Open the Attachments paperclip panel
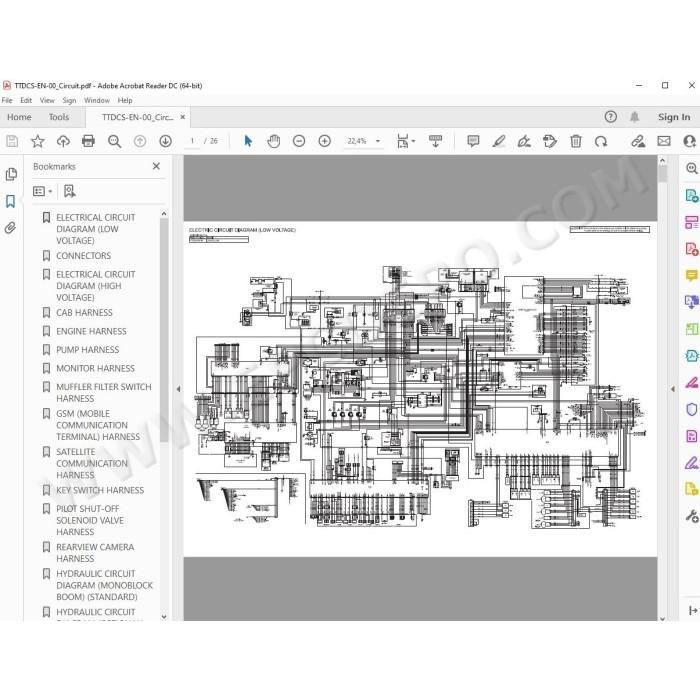This screenshot has width=700, height=700. 11,228
